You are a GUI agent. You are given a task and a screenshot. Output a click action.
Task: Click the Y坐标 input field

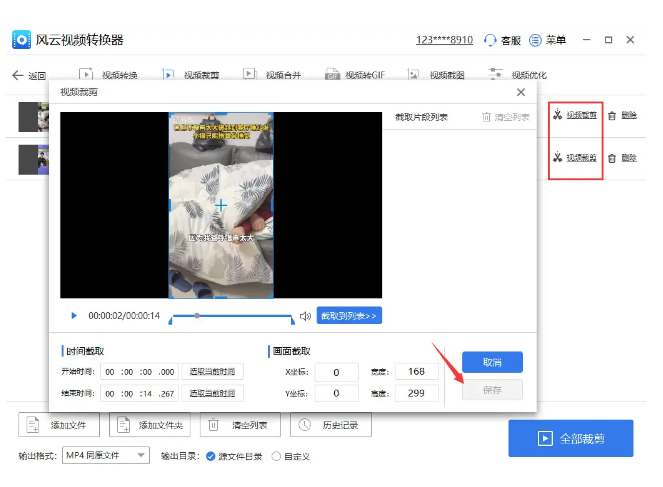[337, 393]
